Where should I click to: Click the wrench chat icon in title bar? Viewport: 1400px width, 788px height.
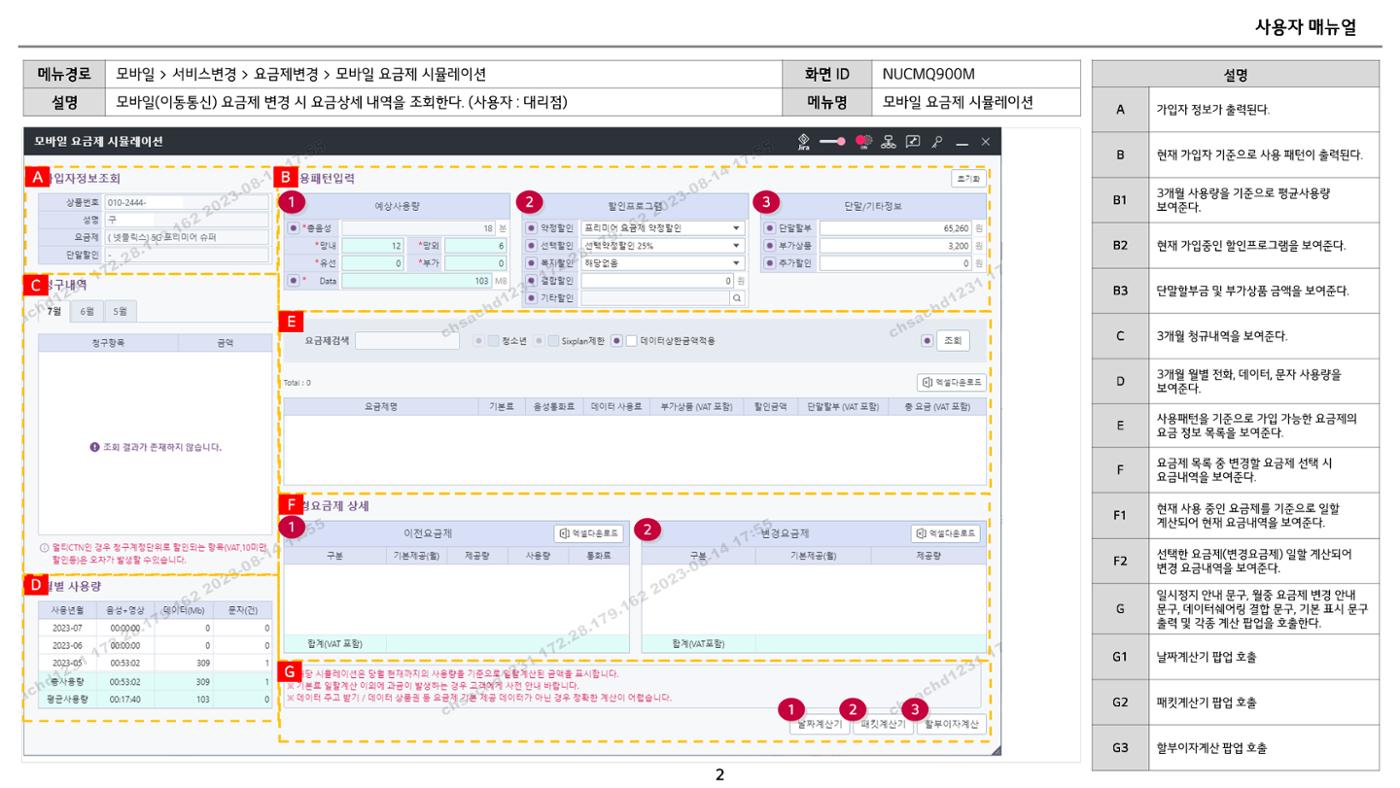coord(913,142)
